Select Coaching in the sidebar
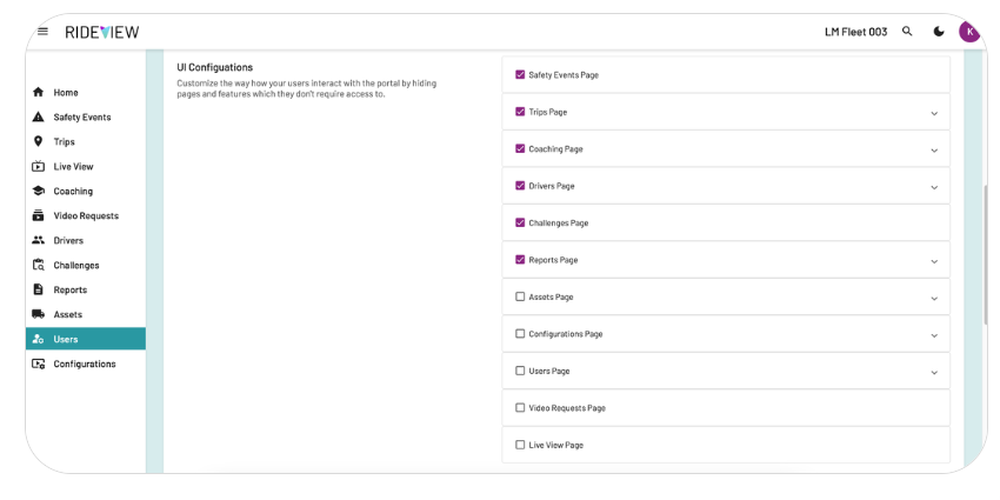 (x=85, y=191)
